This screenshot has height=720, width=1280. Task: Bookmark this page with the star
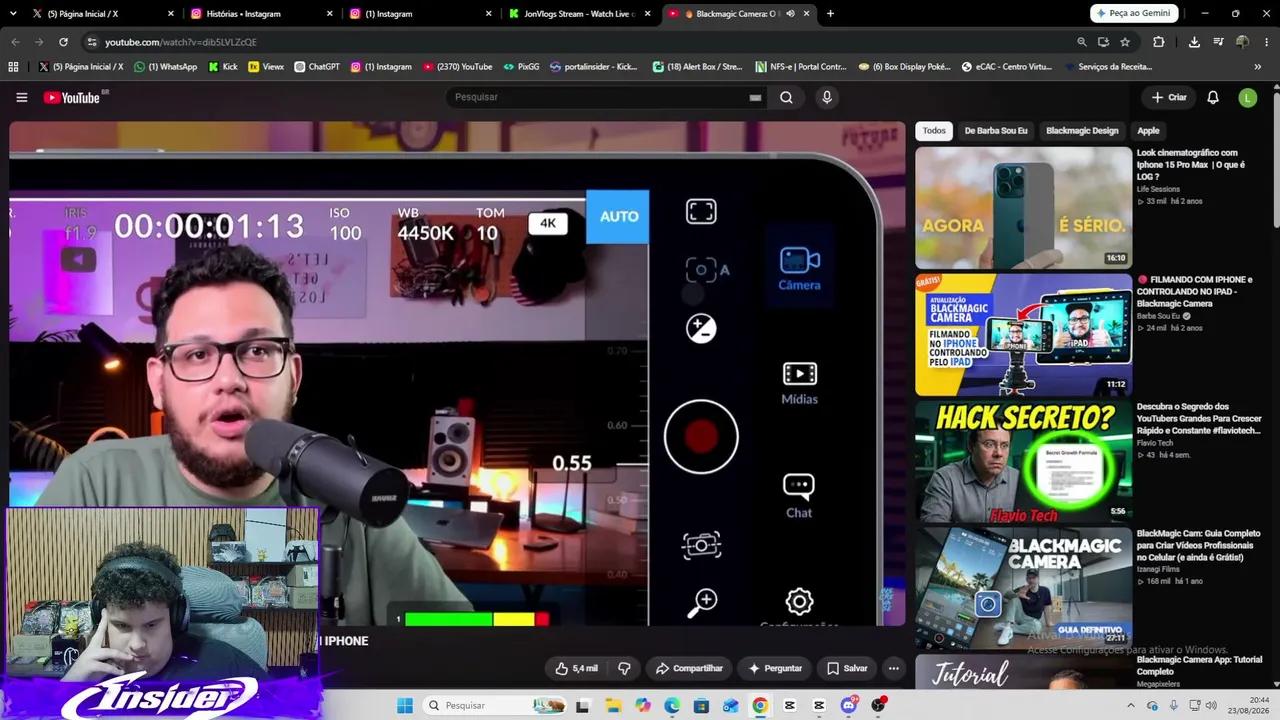coord(1125,42)
